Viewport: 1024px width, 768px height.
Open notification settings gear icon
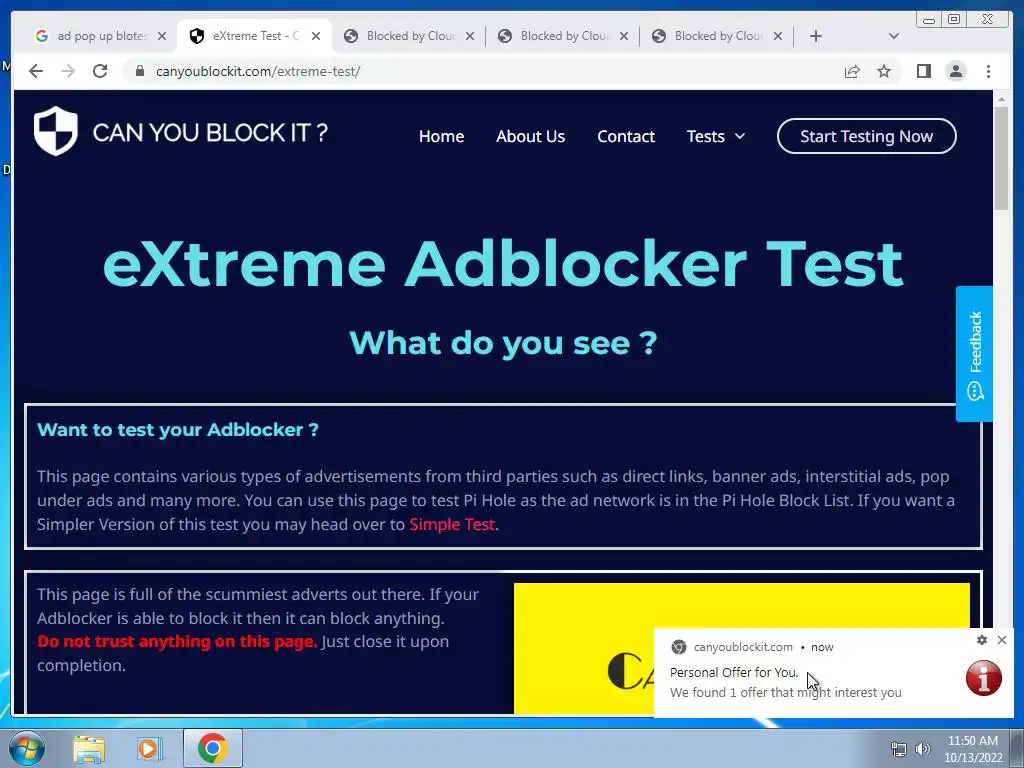(x=982, y=640)
